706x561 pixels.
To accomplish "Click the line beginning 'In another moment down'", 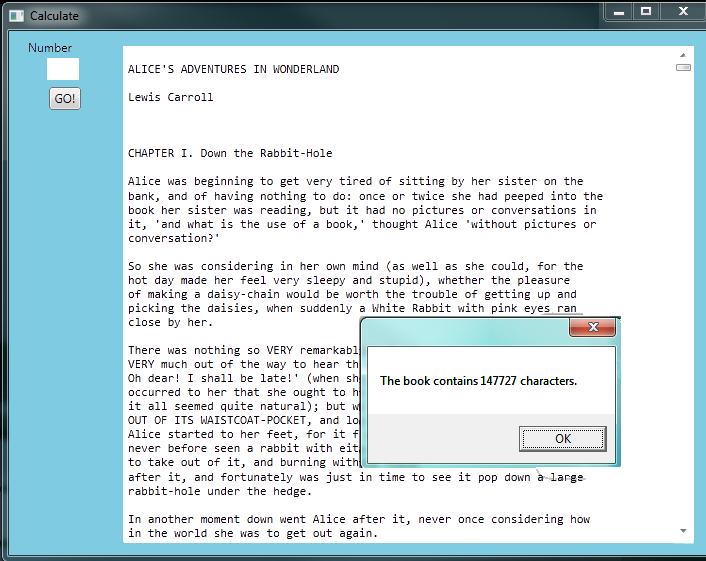I will pyautogui.click(x=359, y=519).
